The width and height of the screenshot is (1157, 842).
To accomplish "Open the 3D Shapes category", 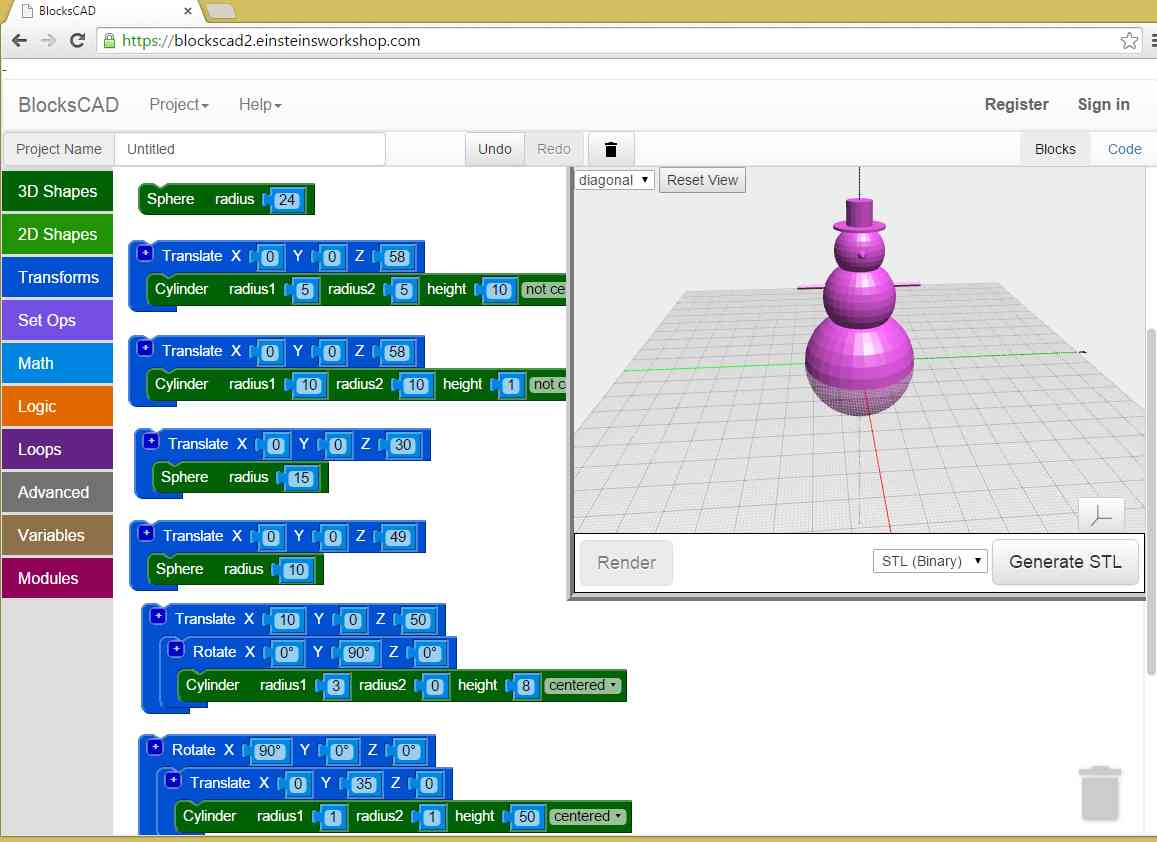I will coord(57,191).
